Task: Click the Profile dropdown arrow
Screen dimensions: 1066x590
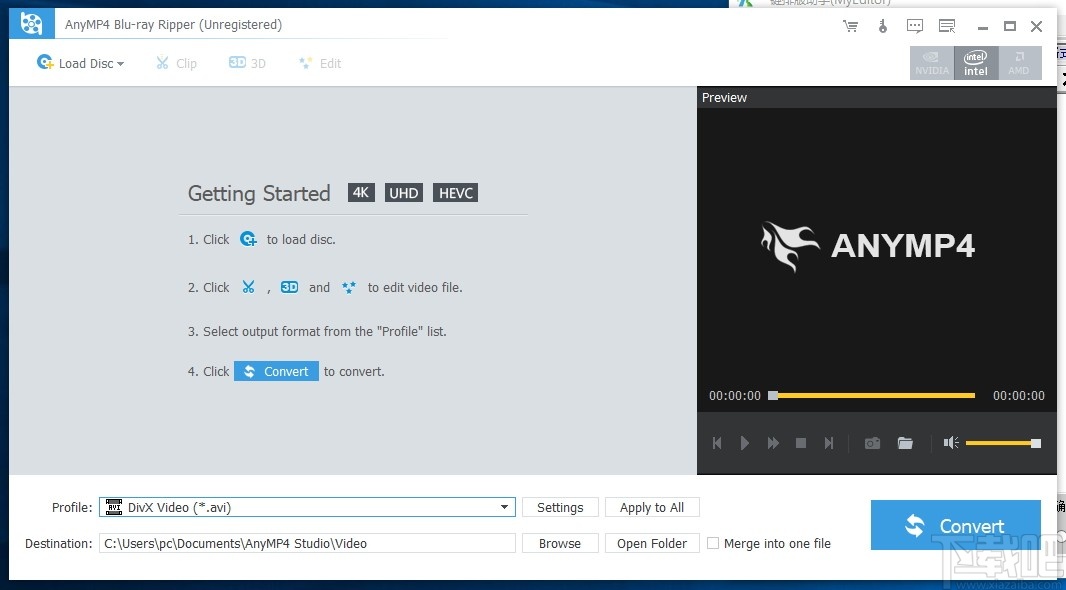Action: [x=504, y=507]
